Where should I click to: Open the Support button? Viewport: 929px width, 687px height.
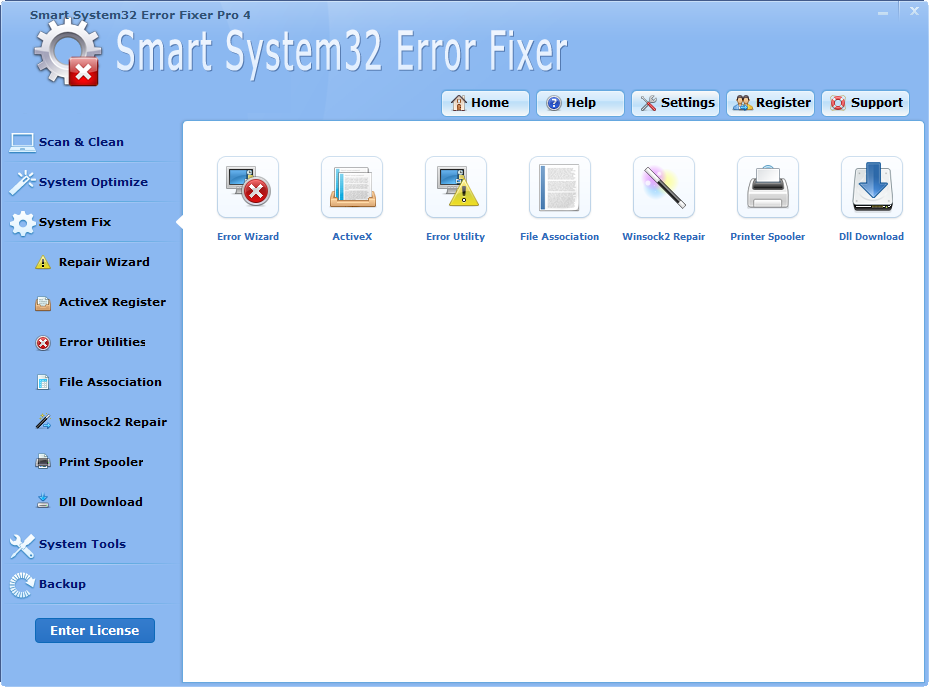coord(866,103)
